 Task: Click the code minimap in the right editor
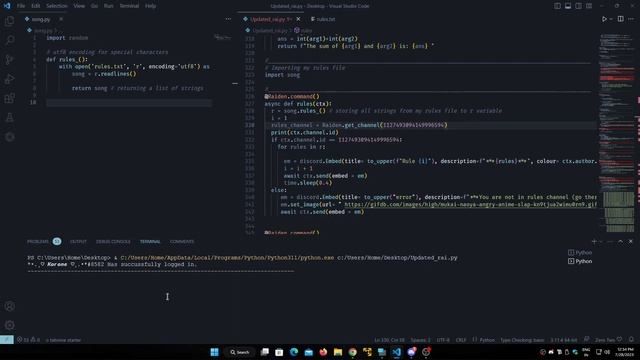618,133
